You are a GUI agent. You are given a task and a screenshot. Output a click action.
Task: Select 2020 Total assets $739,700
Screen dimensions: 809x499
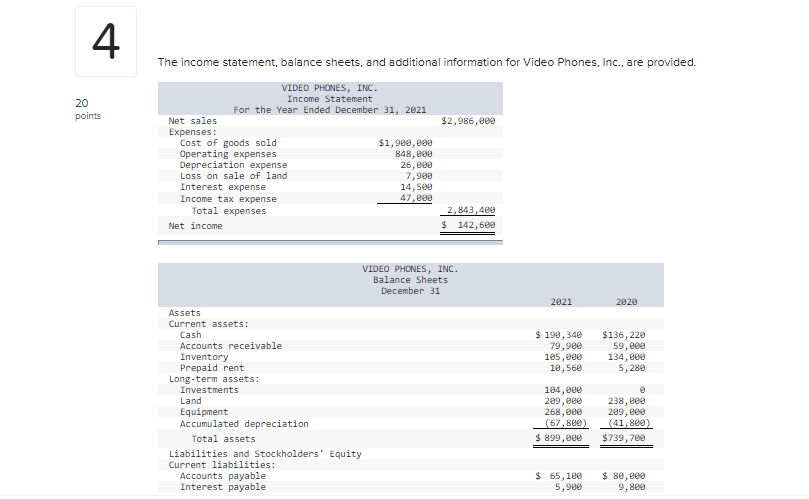624,438
